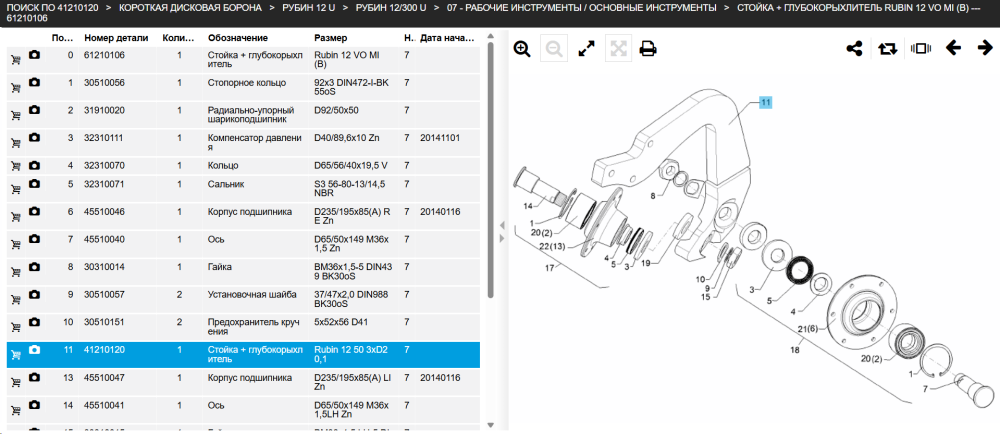Click highlighted callout 11 in diagram
1000x434 pixels.
point(765,102)
